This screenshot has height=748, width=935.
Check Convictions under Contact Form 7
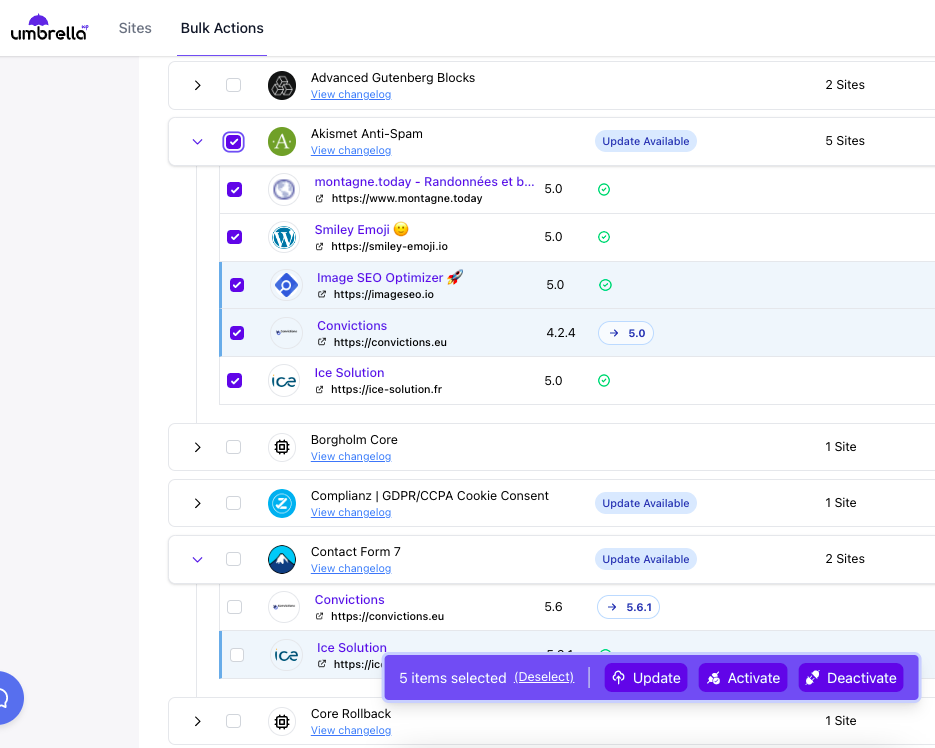pos(234,607)
